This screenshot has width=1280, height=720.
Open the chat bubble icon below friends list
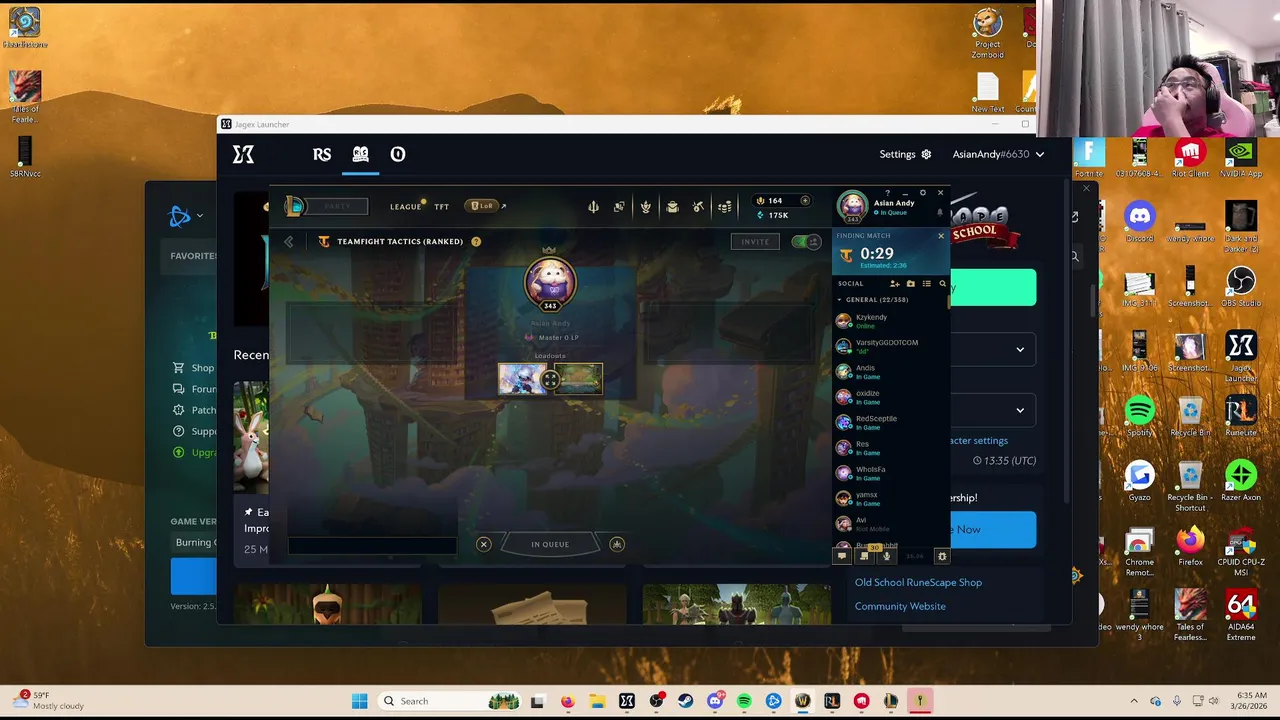[842, 556]
